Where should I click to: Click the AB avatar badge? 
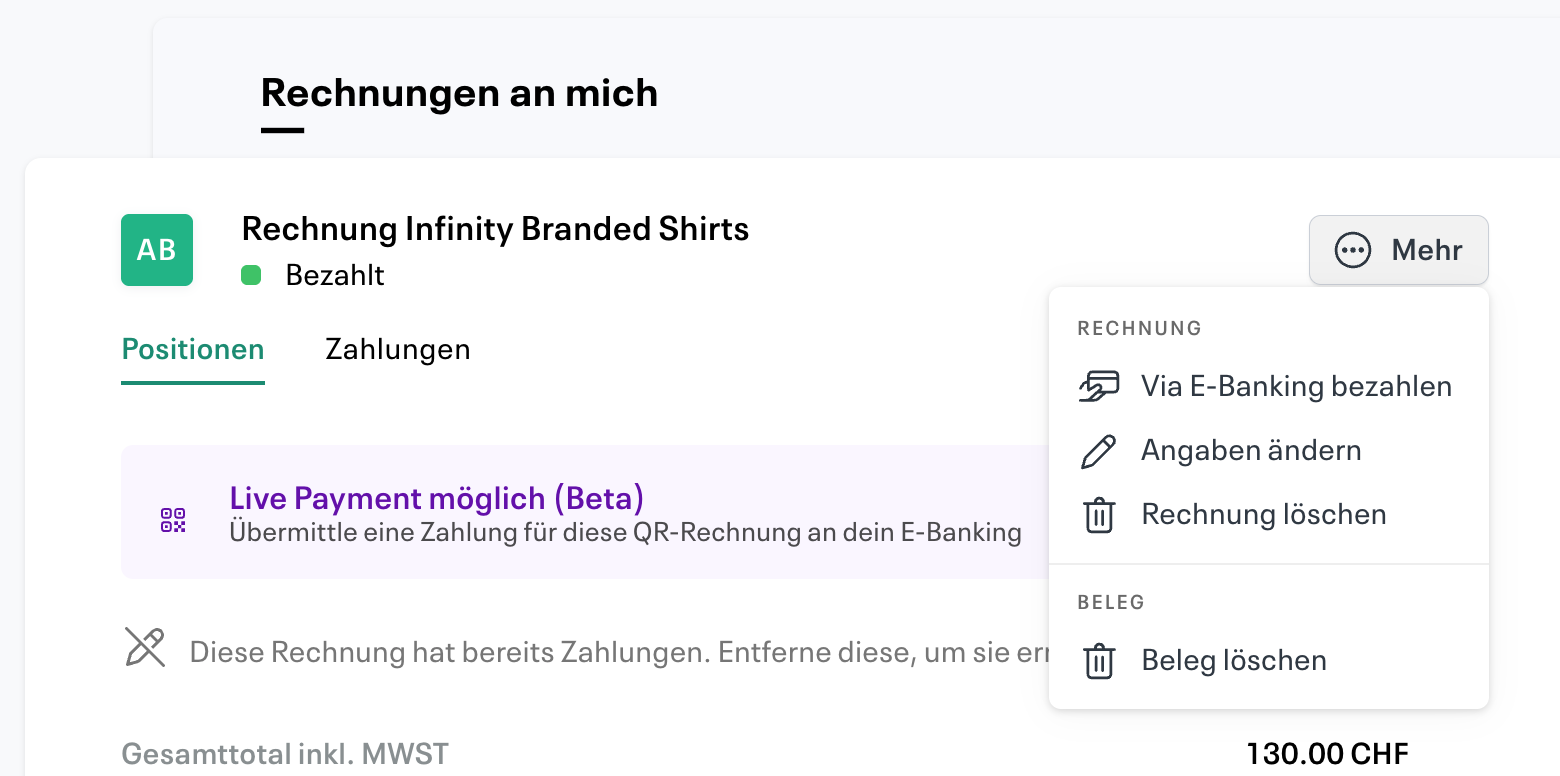[x=157, y=250]
